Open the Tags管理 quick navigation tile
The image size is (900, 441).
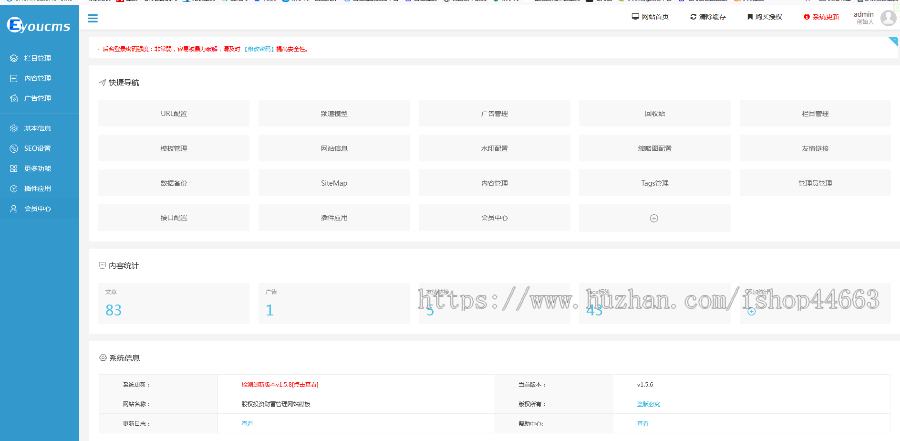(654, 183)
